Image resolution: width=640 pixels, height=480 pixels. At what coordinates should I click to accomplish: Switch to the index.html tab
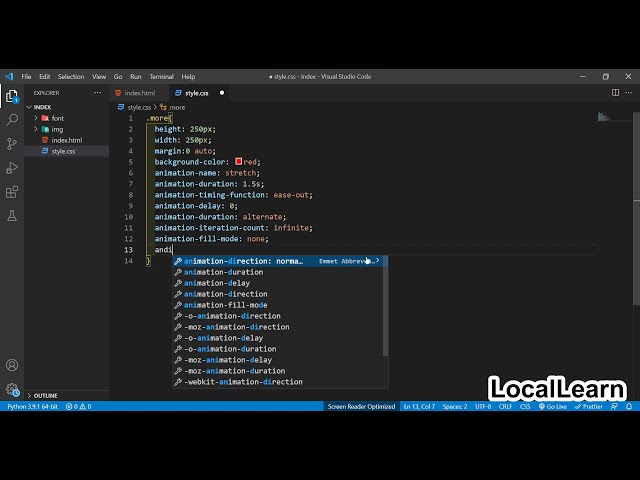(139, 93)
